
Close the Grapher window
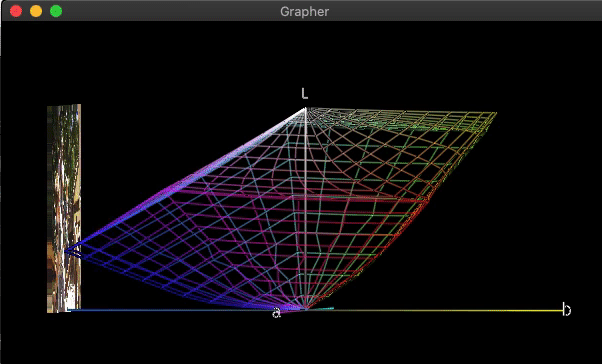tap(16, 11)
